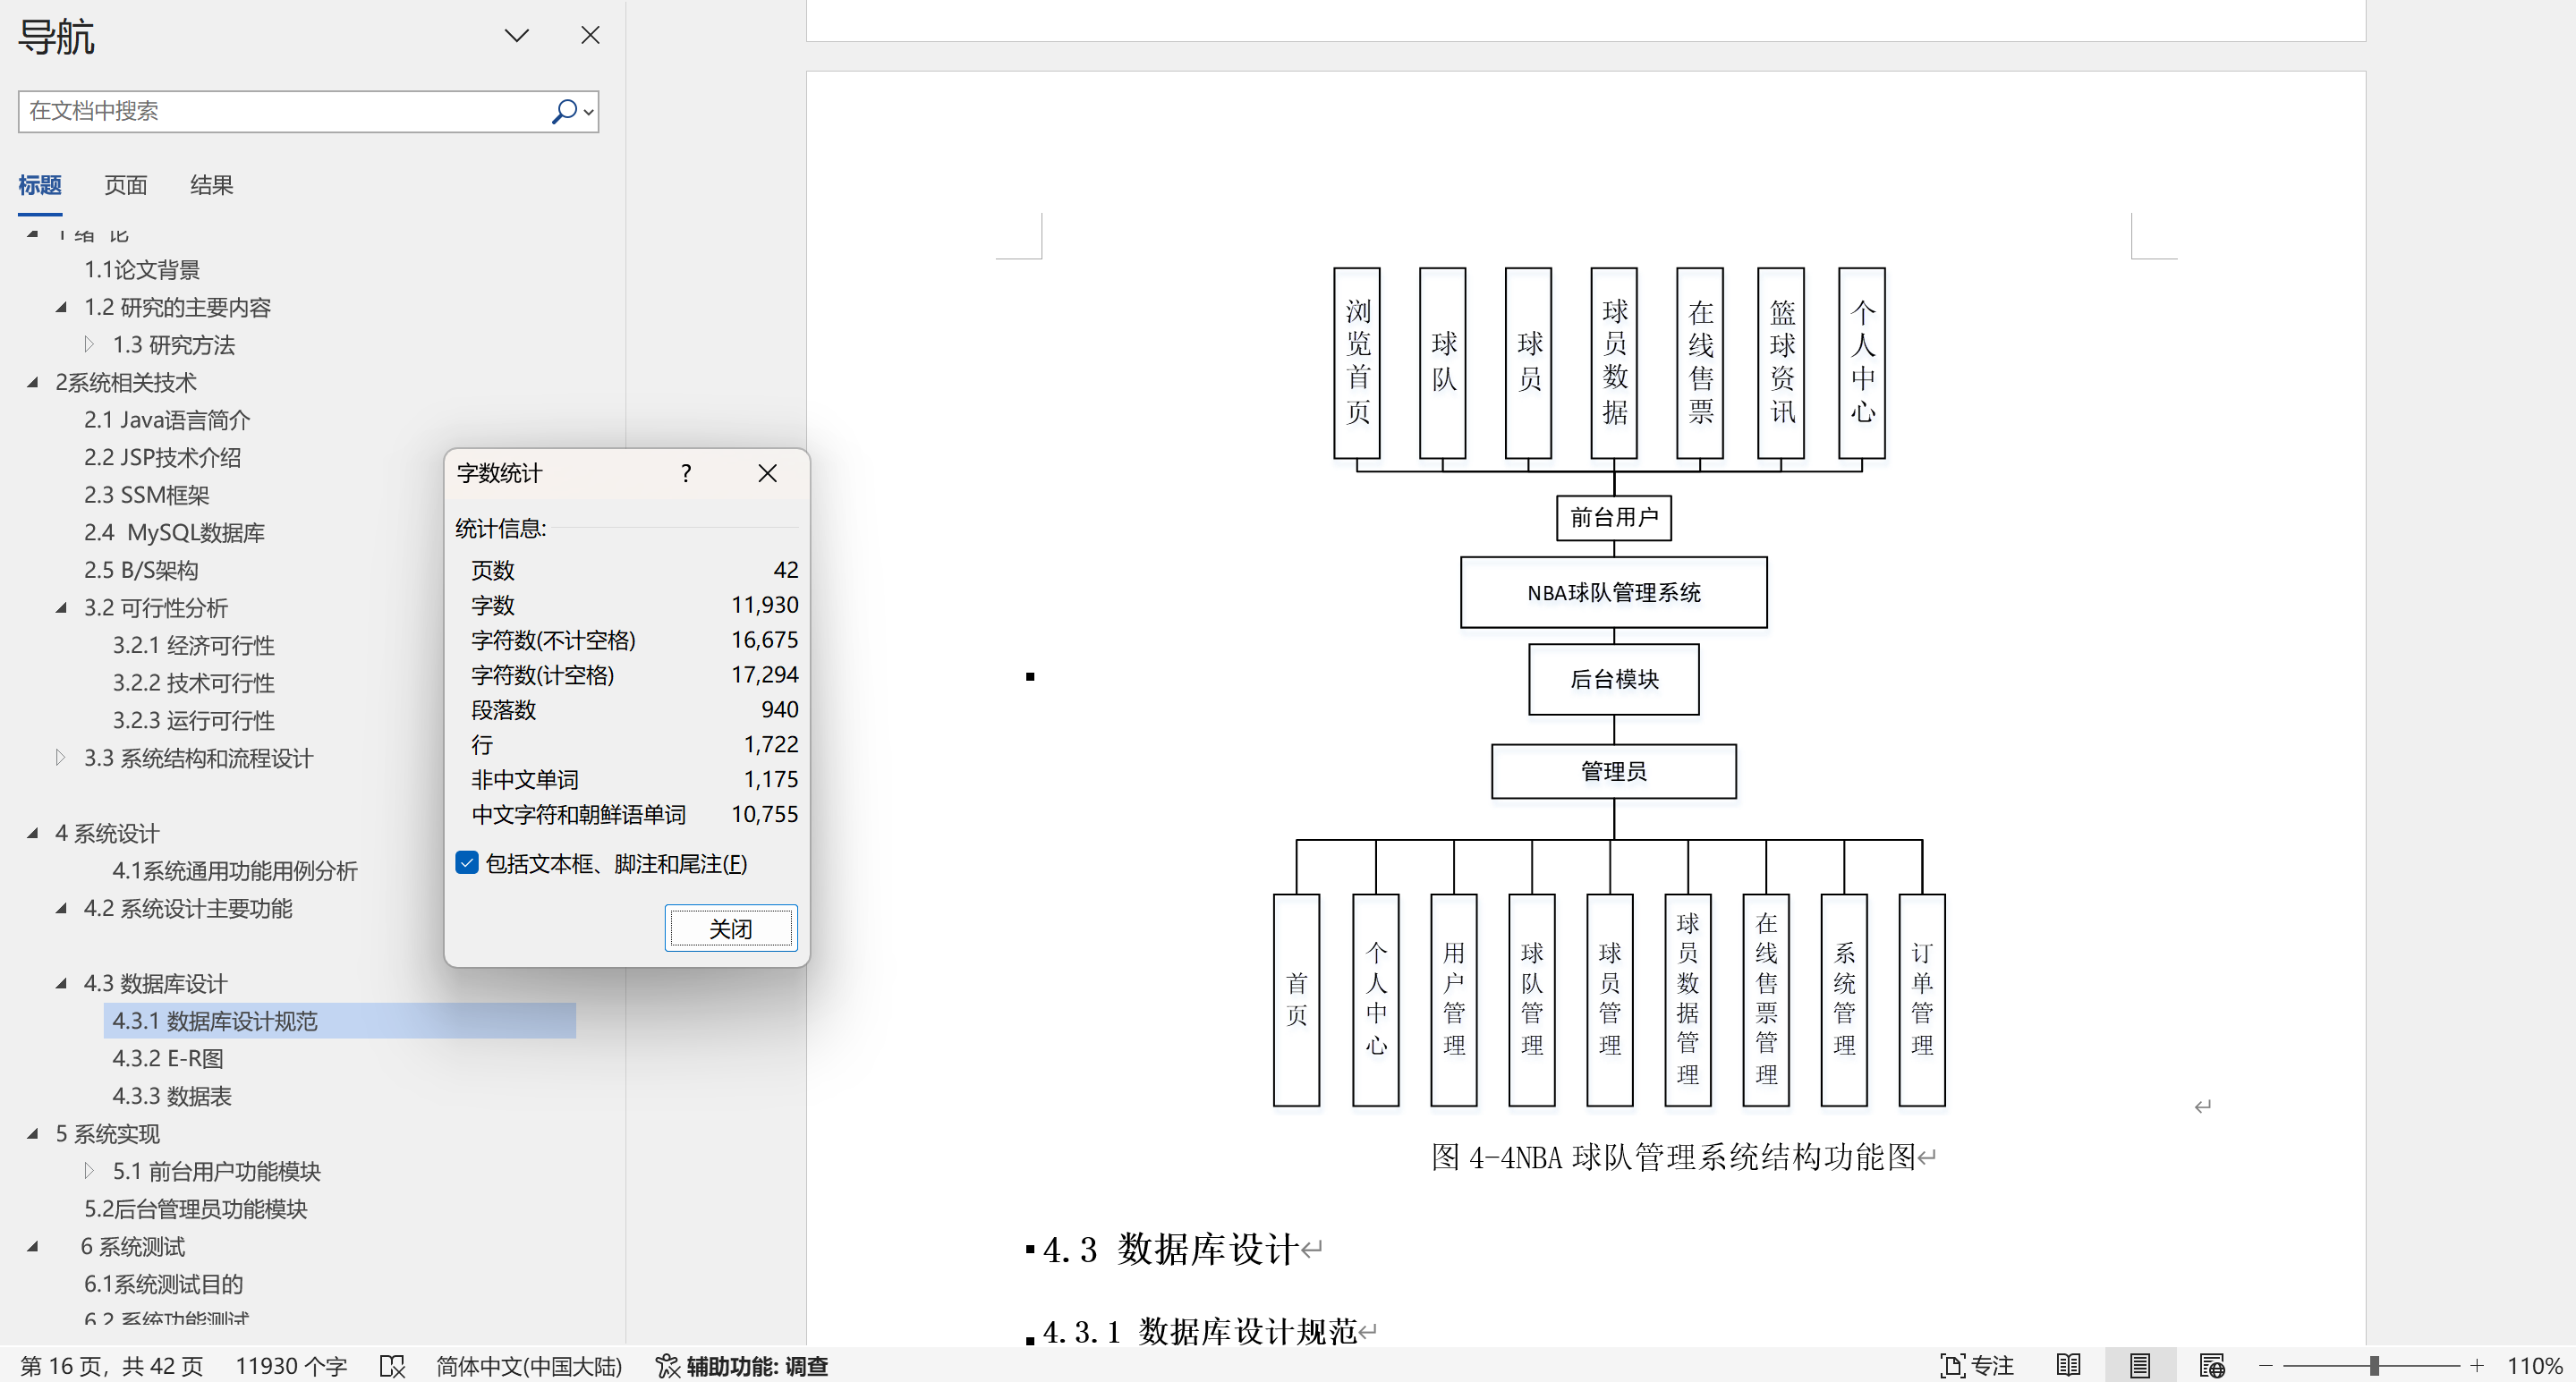Expand the 5.1 前台用户功能模块 heading
The width and height of the screenshot is (2576, 1382).
[x=89, y=1171]
